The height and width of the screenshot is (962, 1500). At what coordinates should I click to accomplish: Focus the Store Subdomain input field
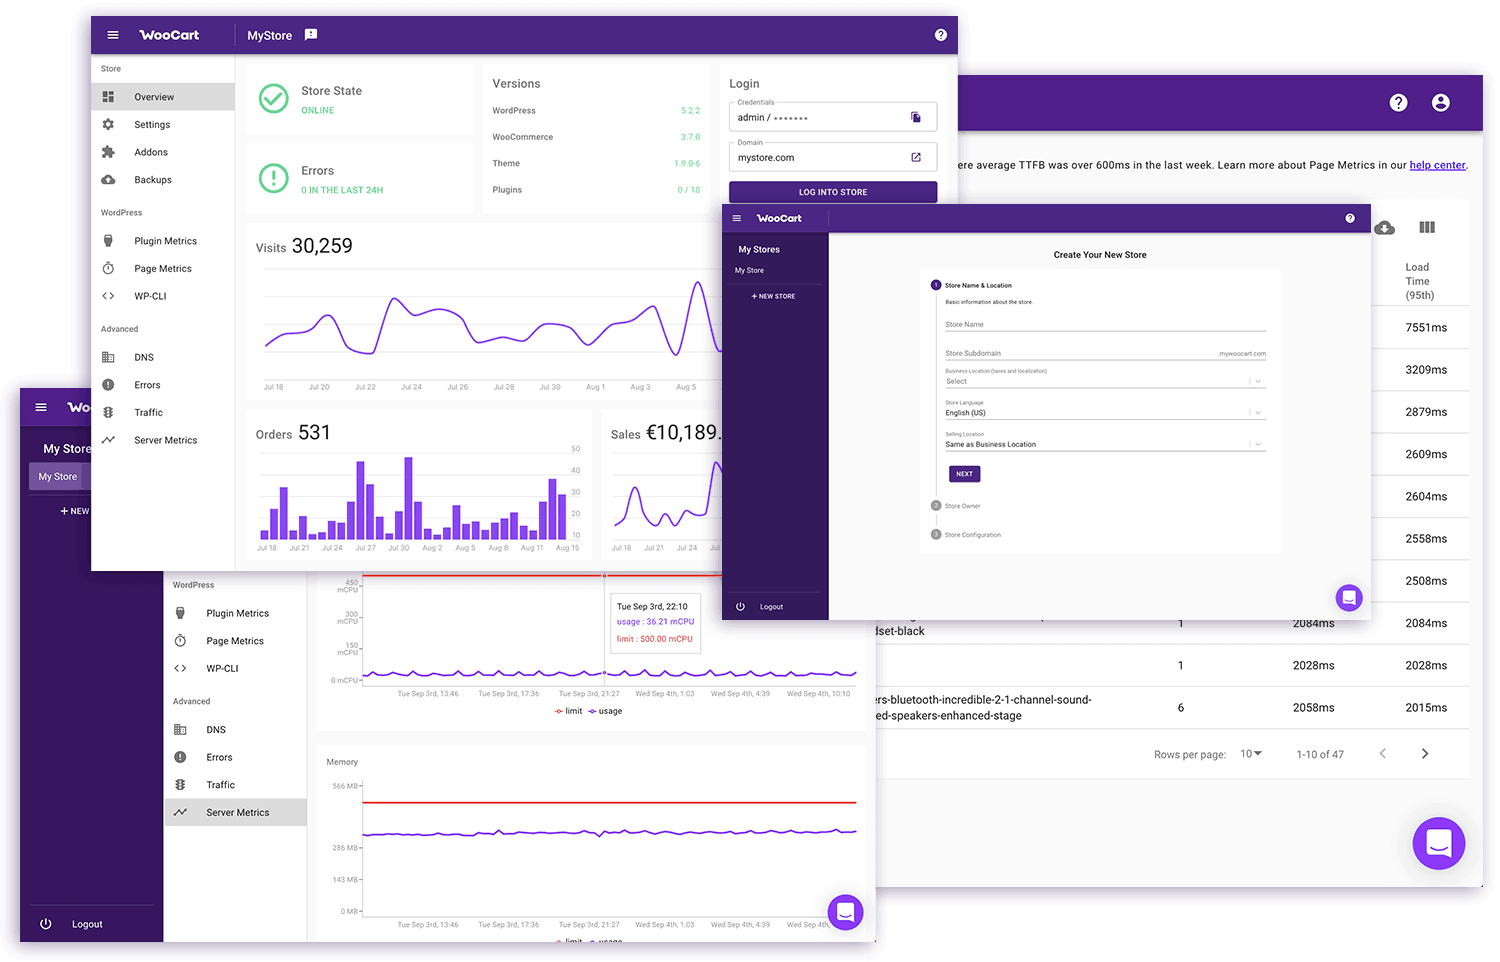coord(1105,353)
